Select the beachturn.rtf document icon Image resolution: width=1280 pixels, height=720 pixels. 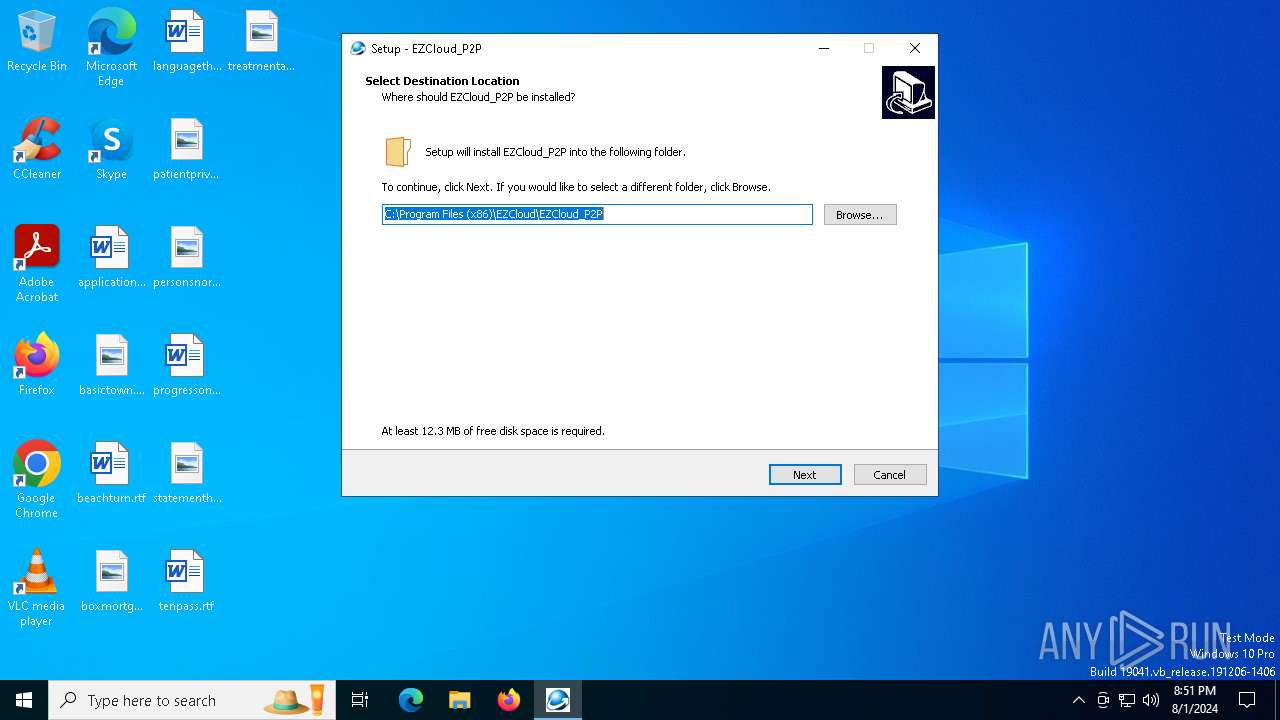[111, 474]
